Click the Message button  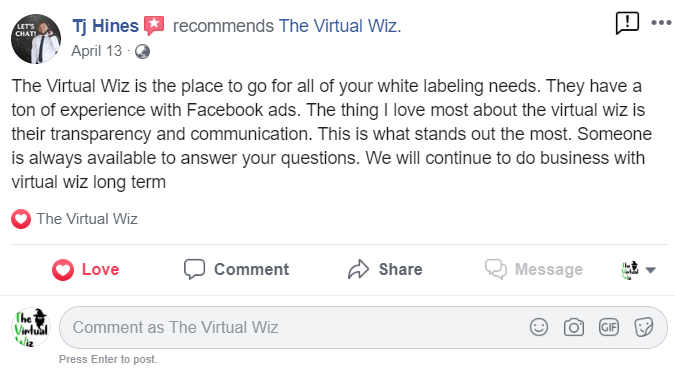(x=534, y=269)
